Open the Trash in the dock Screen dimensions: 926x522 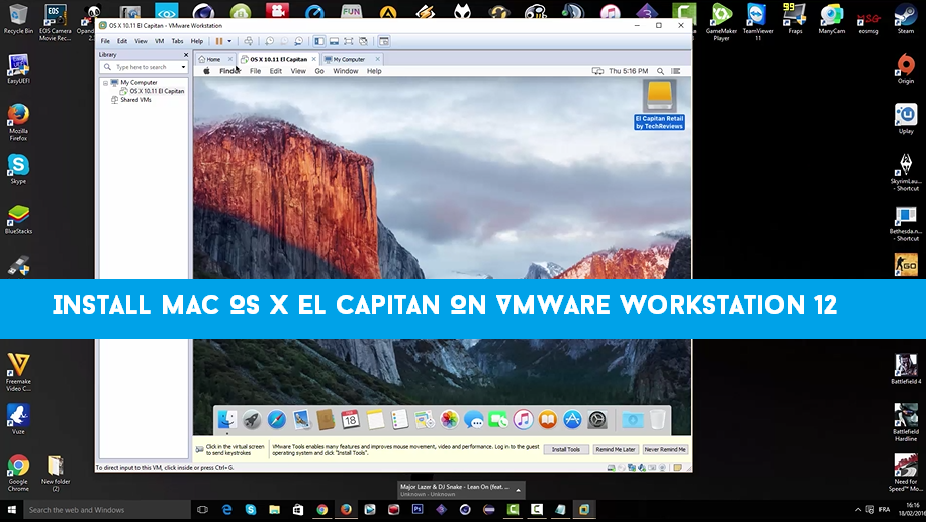click(x=657, y=420)
